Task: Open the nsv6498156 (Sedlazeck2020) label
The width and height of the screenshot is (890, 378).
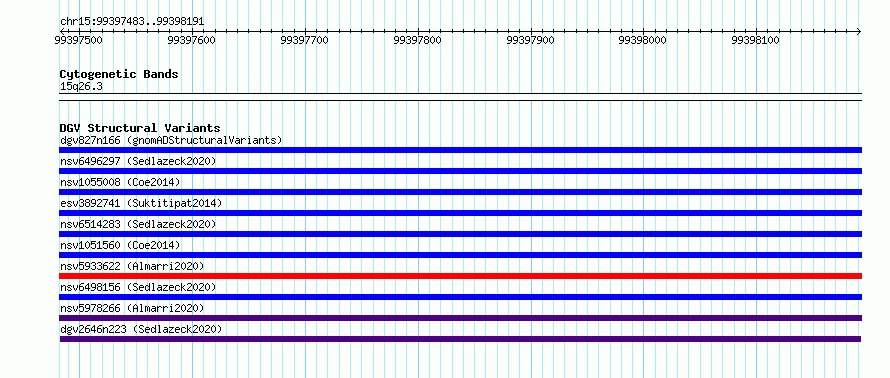Action: pos(138,287)
